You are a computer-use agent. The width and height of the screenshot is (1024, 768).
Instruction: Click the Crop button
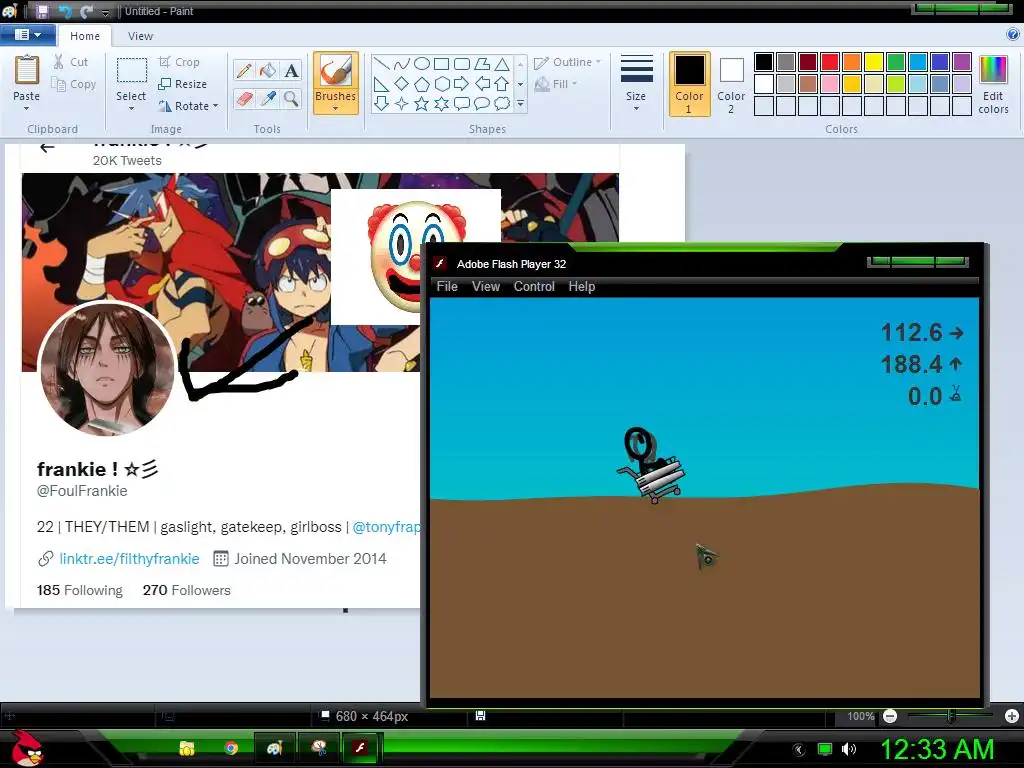179,62
